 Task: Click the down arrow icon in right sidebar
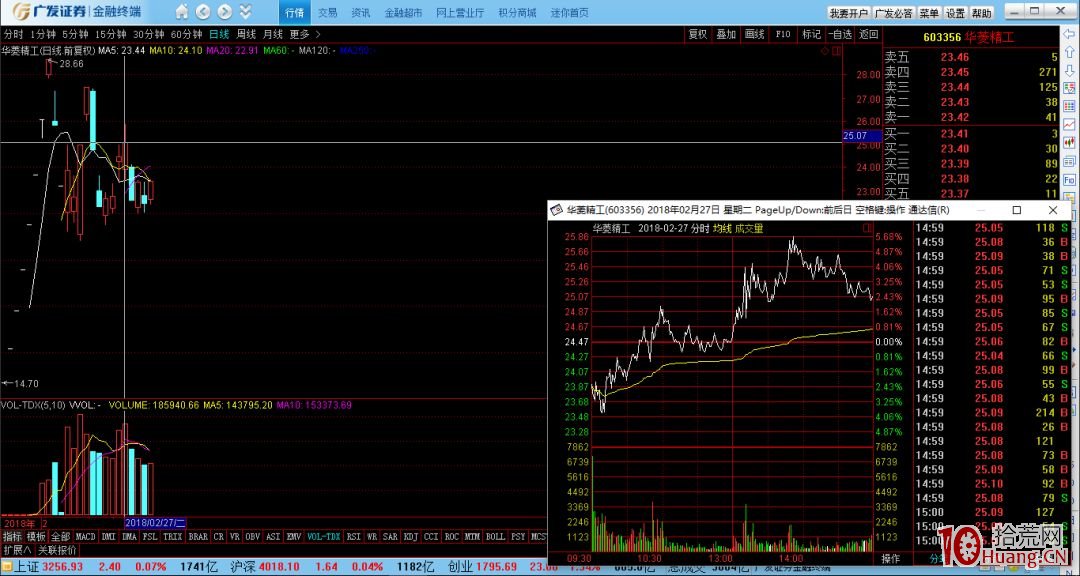[x=1069, y=70]
